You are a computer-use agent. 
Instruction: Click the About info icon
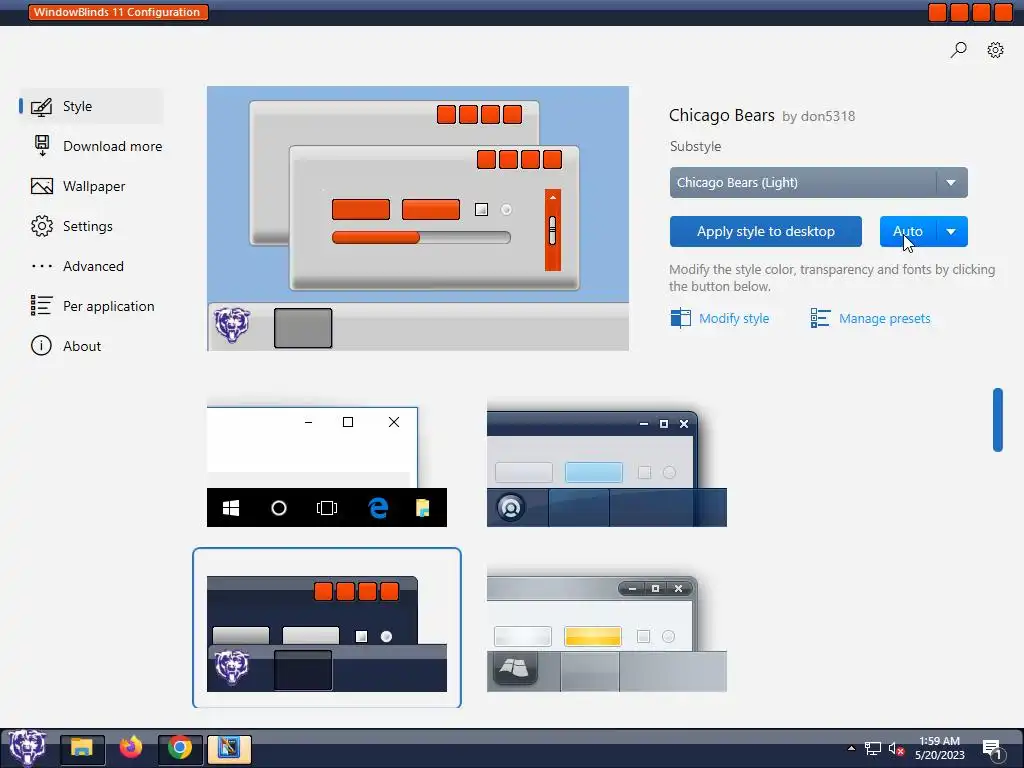click(x=41, y=345)
